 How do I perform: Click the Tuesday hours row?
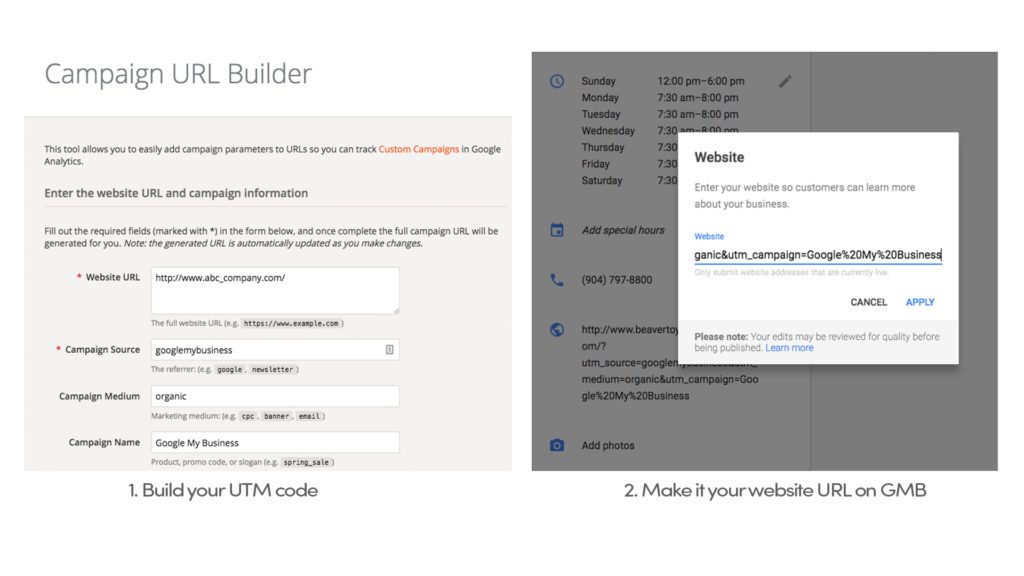tap(660, 114)
